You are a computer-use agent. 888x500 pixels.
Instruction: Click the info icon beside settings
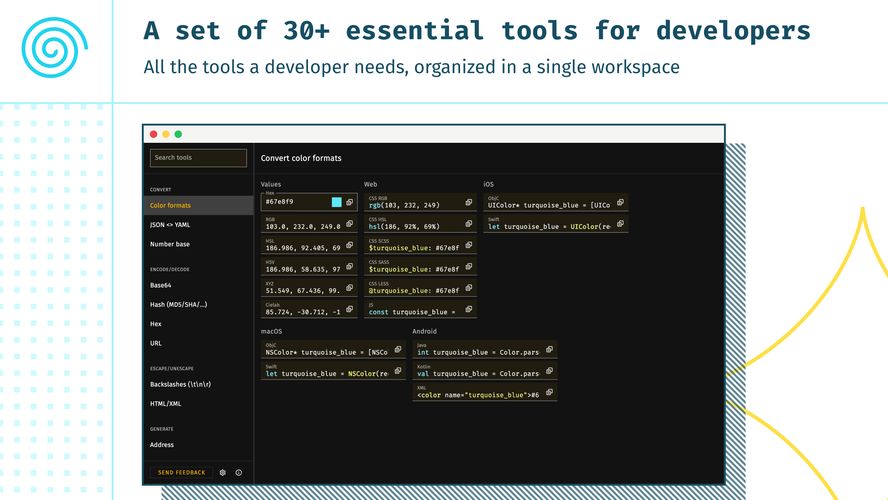238,472
